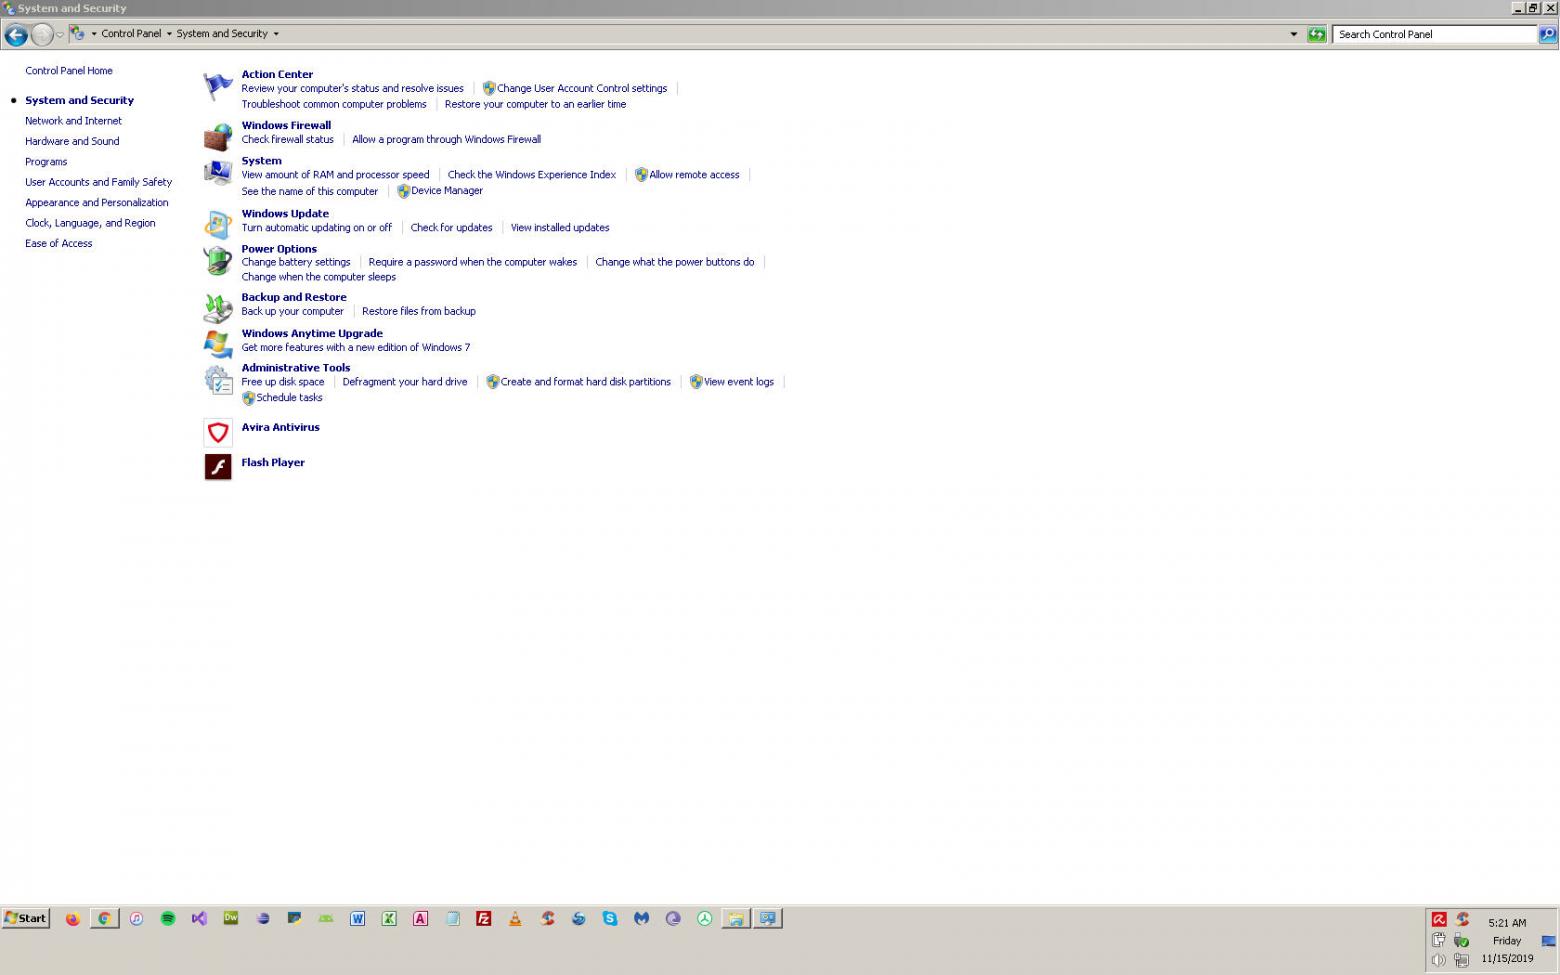Screen dimensions: 1560x975
Task: Open Malwarebytes from the taskbar
Action: click(642, 918)
